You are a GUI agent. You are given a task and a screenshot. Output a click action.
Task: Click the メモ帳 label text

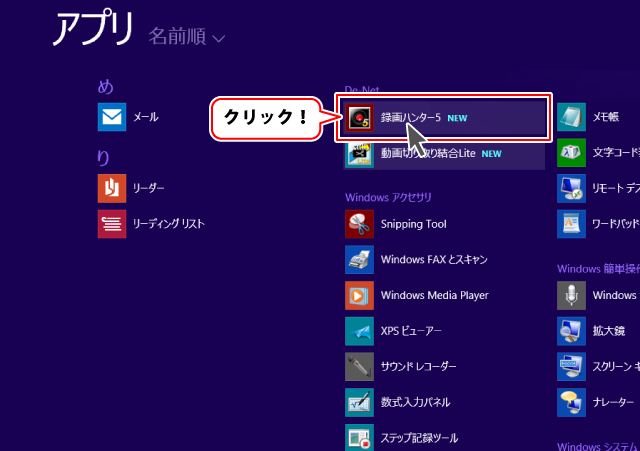(606, 117)
